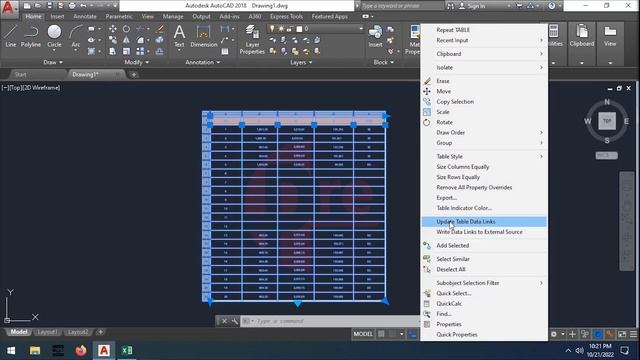Click the command line customize wrench icon
The image size is (640, 360).
click(x=235, y=321)
